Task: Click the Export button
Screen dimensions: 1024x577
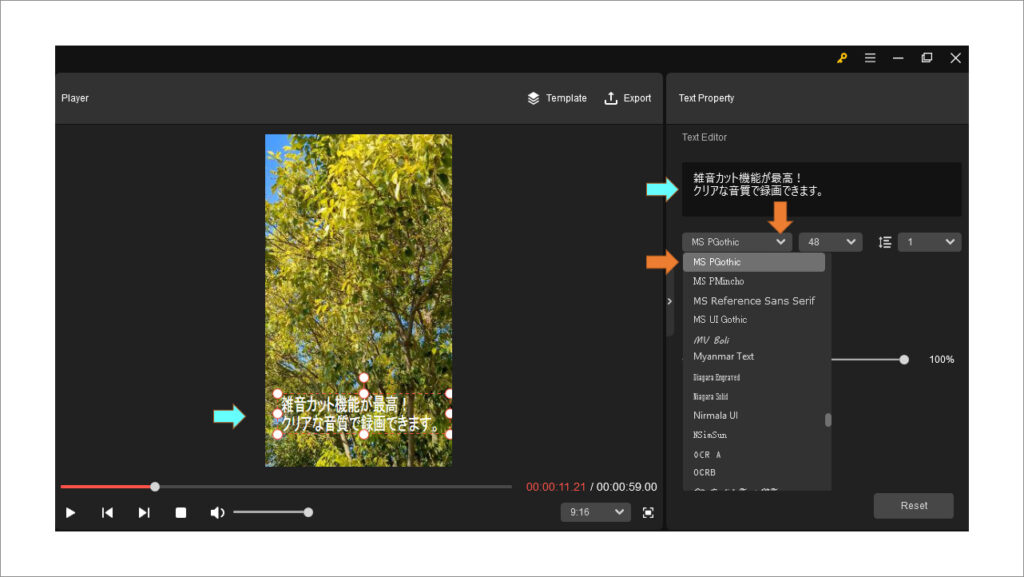Action: point(627,98)
